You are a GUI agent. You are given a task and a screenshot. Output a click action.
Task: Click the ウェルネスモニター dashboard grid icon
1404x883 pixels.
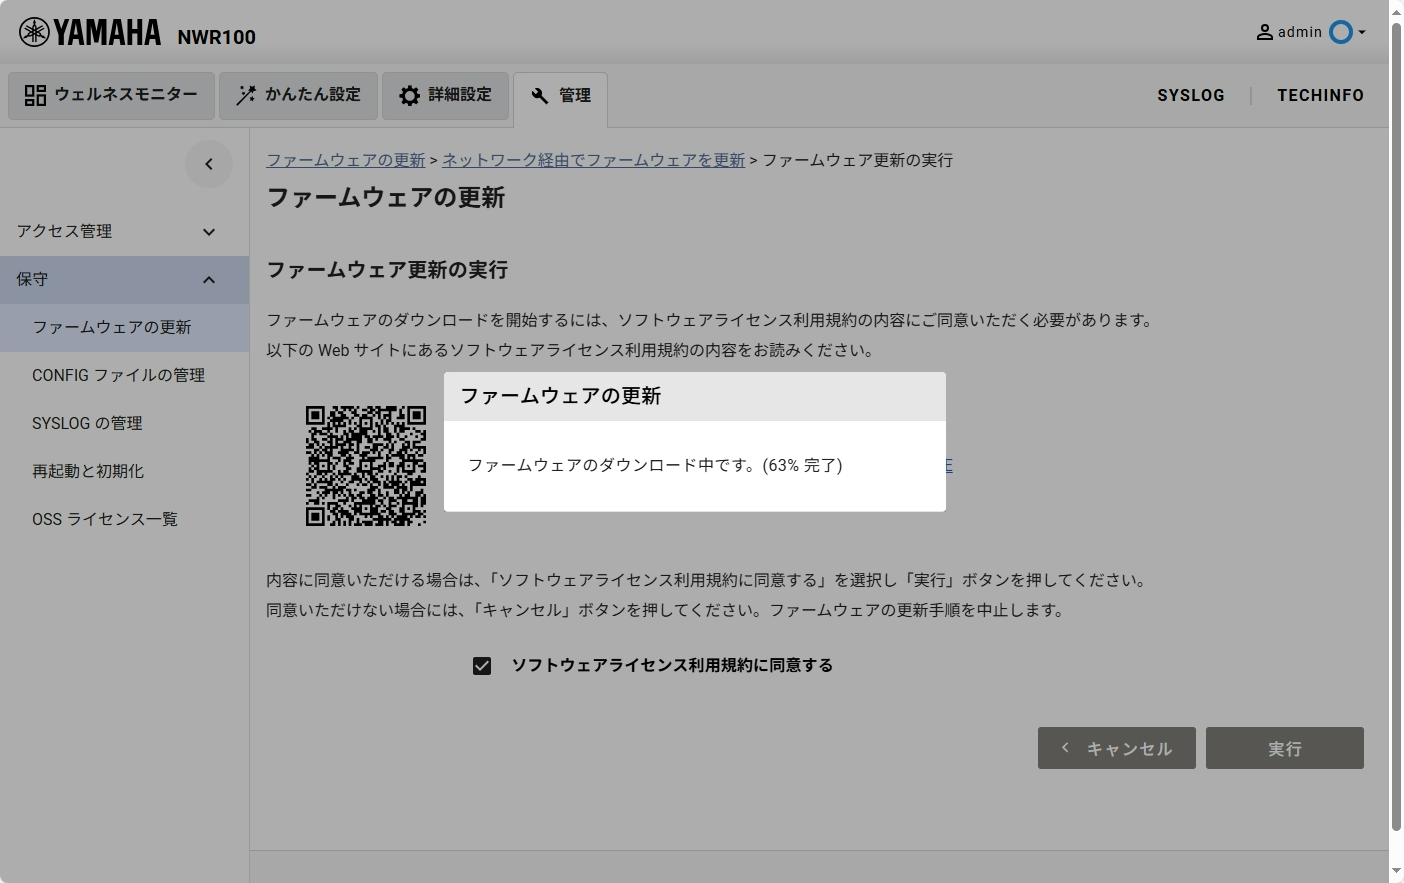click(x=35, y=95)
